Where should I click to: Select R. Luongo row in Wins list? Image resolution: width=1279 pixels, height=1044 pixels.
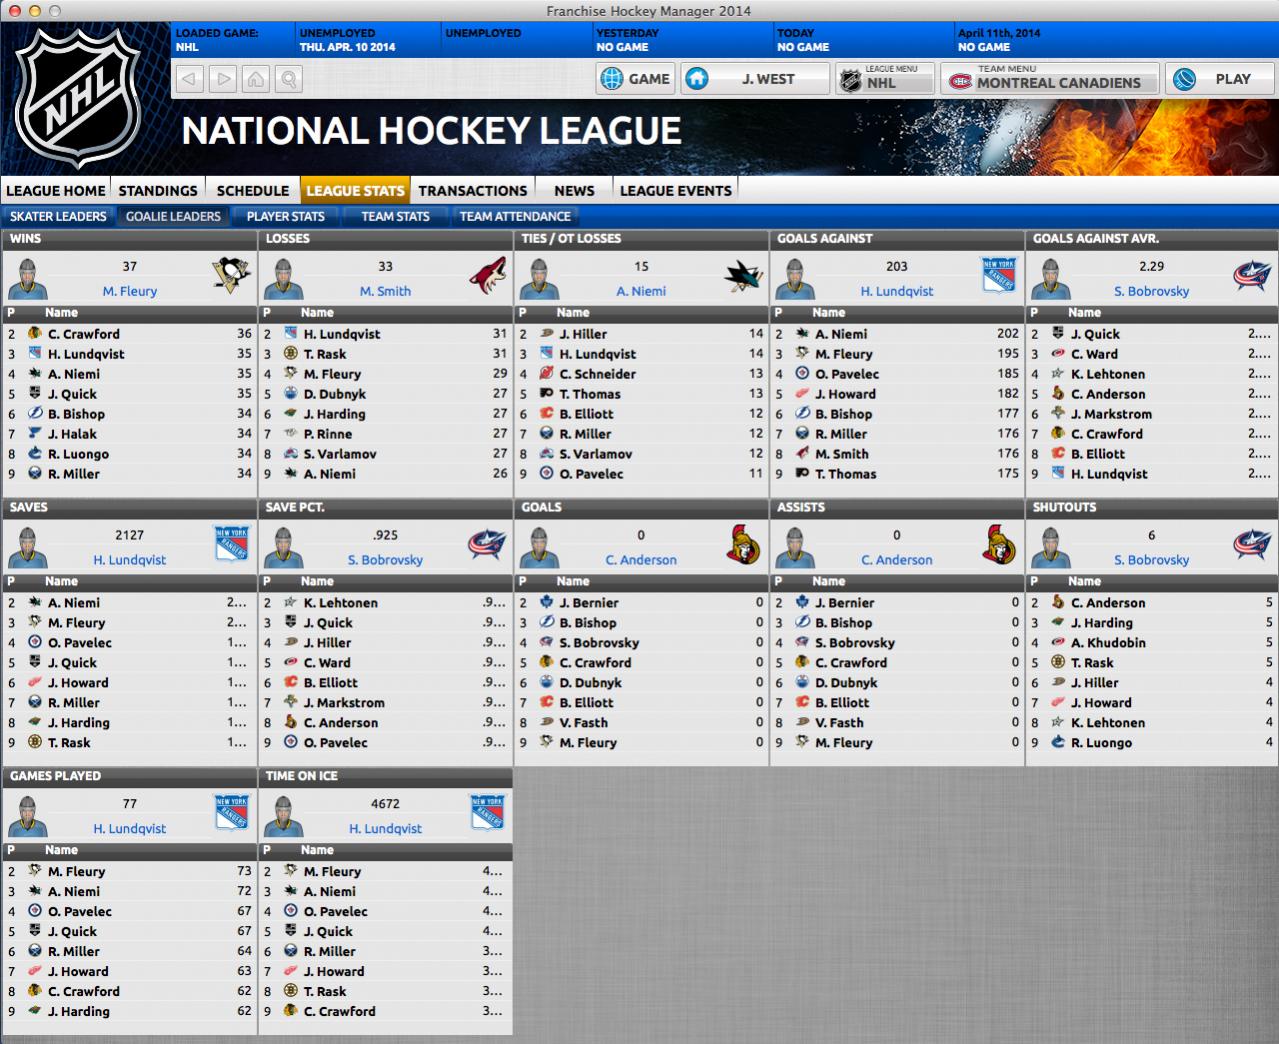tap(129, 454)
